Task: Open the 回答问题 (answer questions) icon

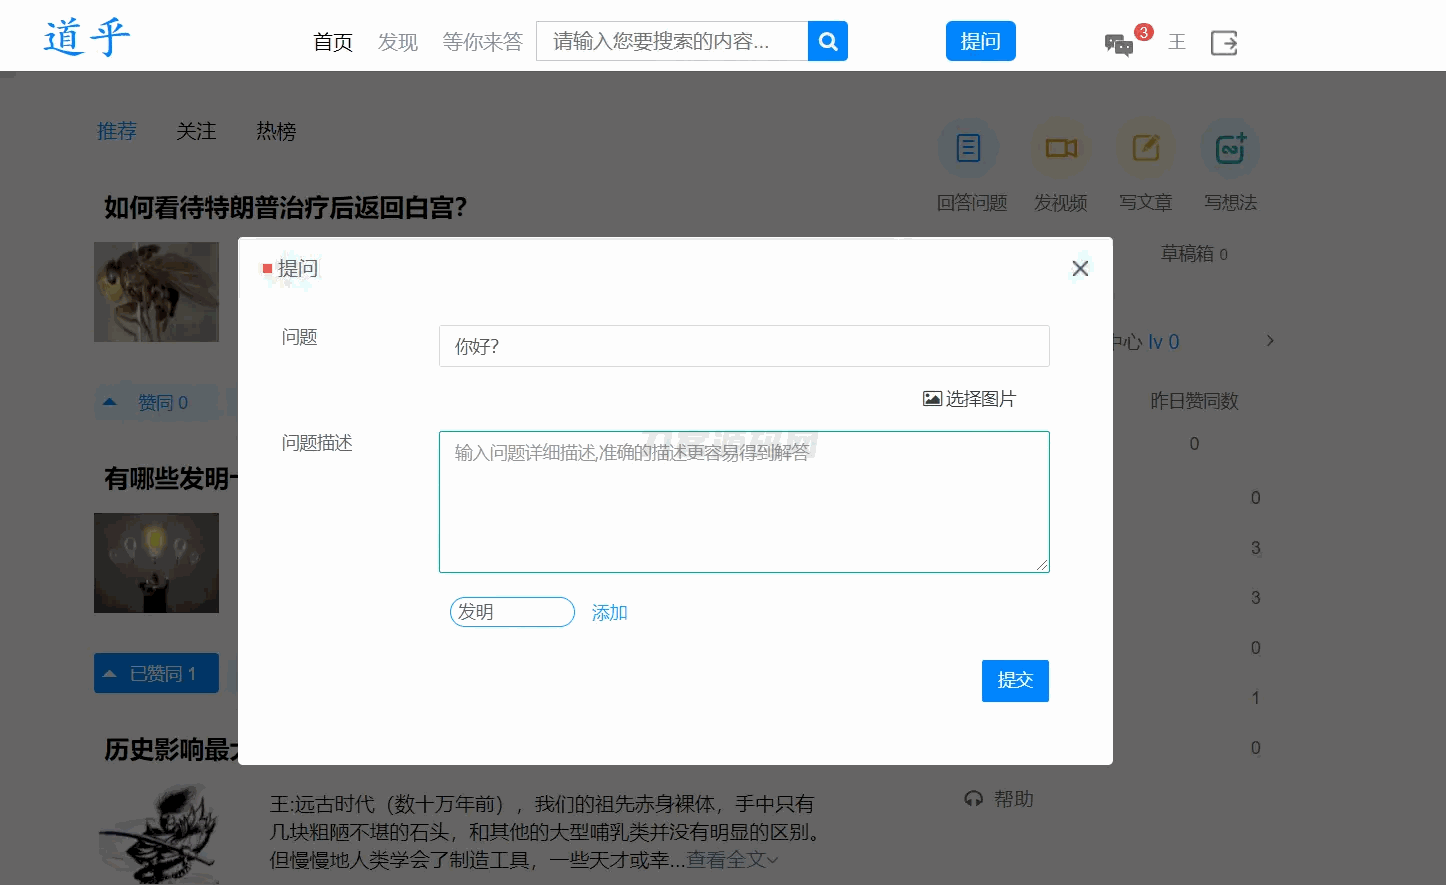Action: click(967, 147)
